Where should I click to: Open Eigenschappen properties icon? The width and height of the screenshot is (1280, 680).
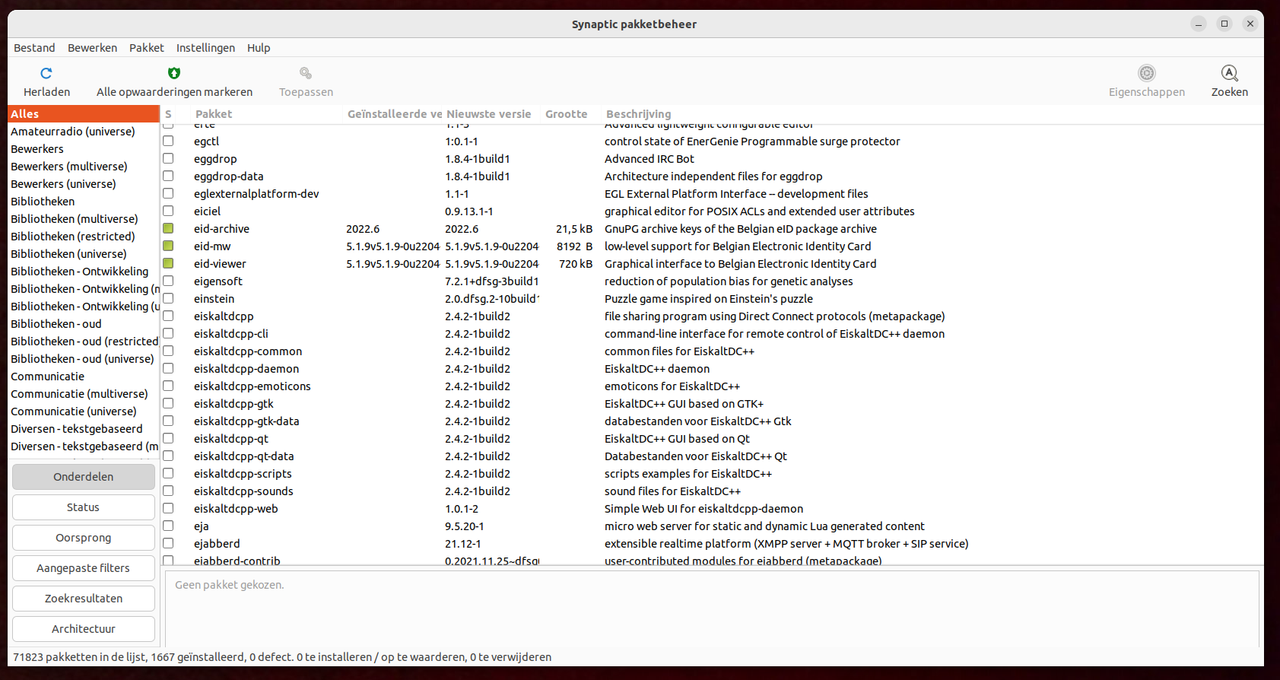1146,73
